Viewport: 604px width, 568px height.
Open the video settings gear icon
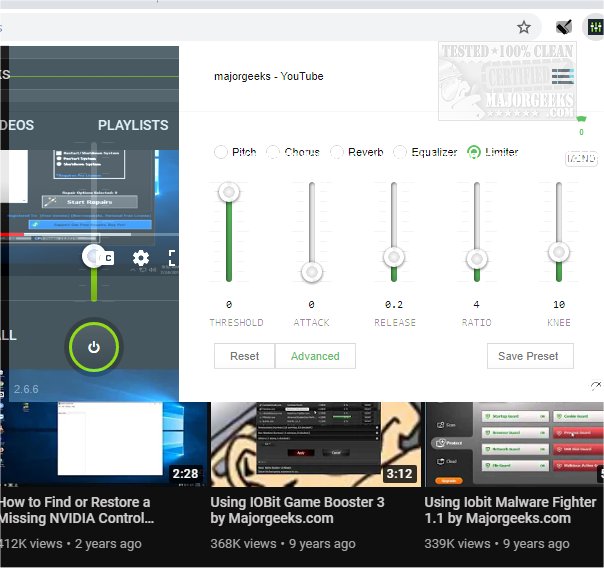(x=141, y=258)
